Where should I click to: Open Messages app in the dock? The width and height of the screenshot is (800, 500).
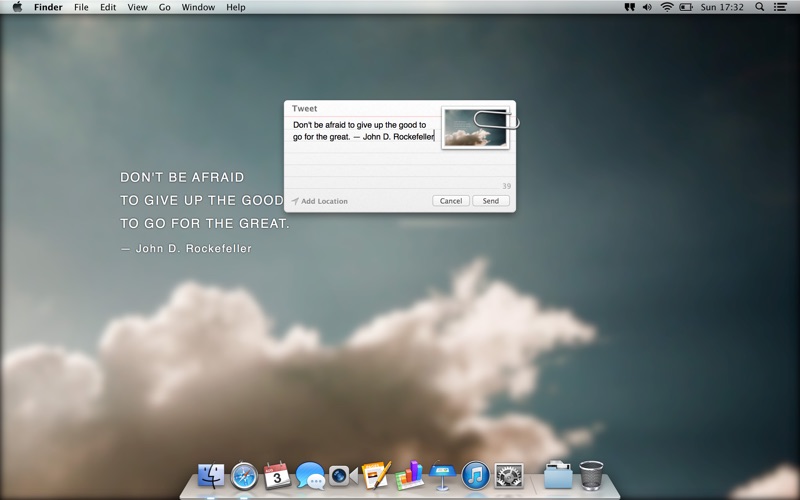(310, 476)
